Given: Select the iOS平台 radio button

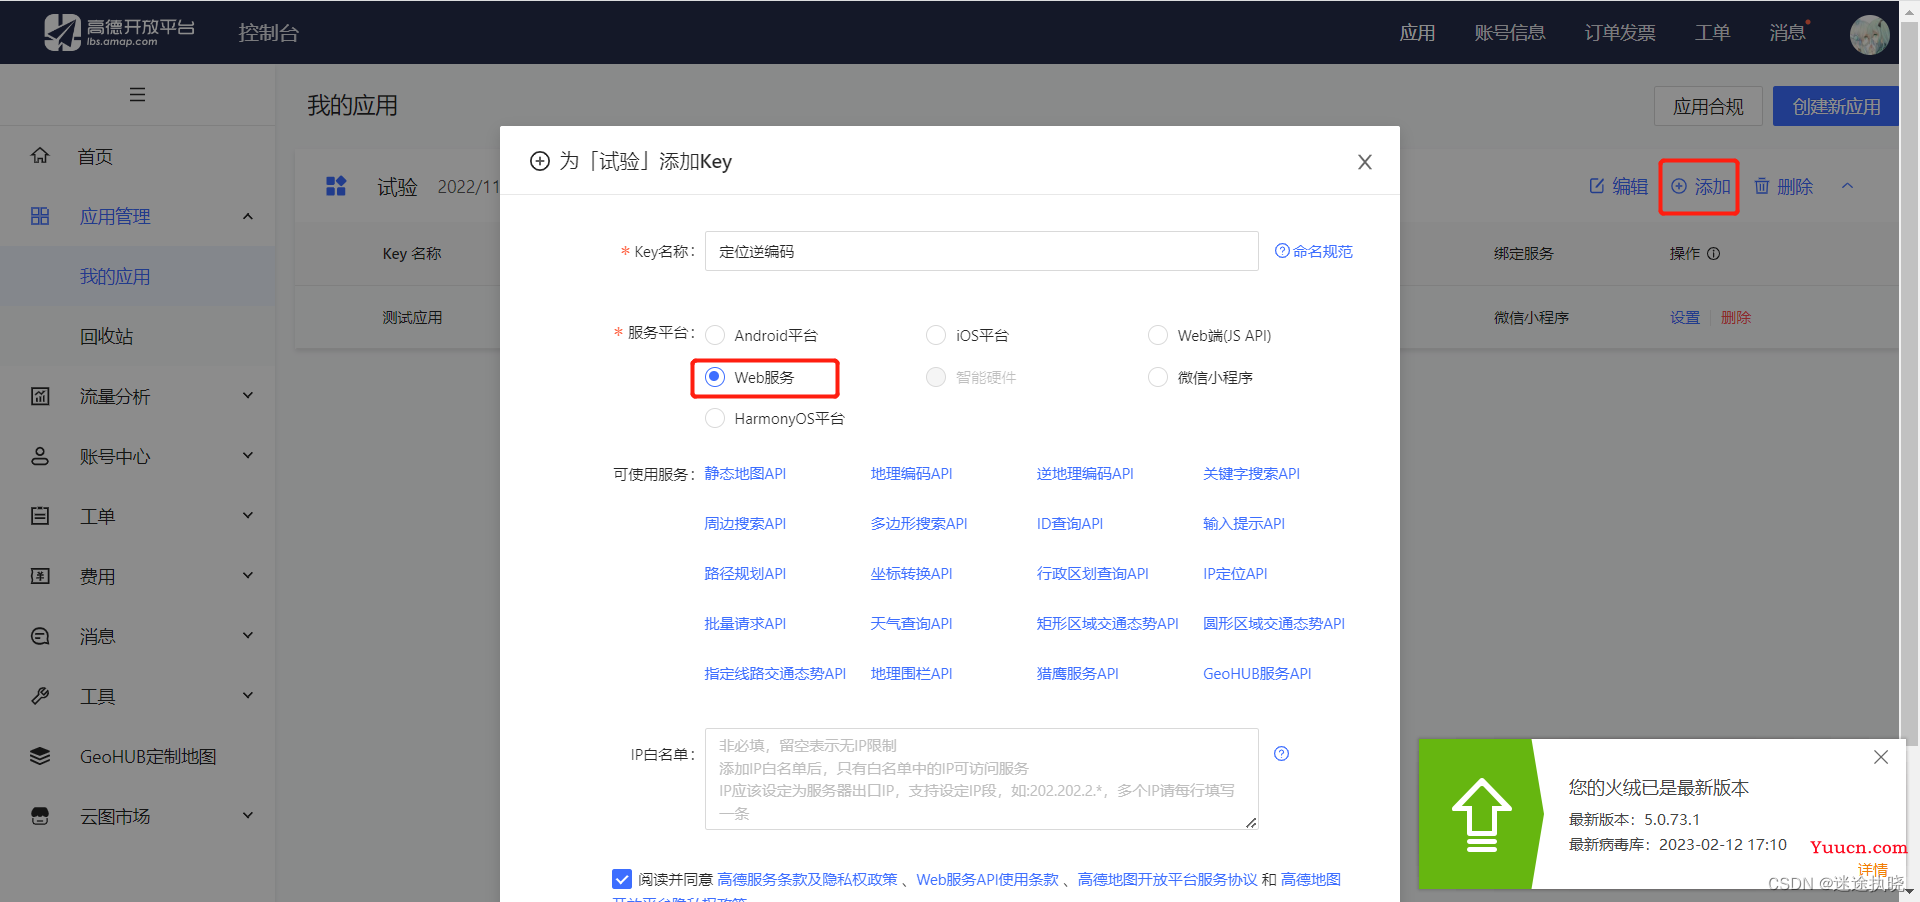Looking at the screenshot, I should pyautogui.click(x=936, y=335).
